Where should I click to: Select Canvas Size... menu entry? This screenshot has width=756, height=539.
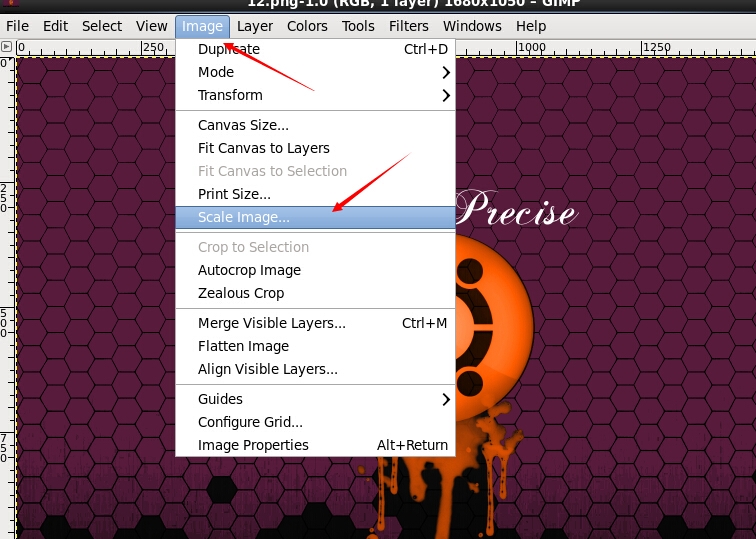(x=315, y=125)
